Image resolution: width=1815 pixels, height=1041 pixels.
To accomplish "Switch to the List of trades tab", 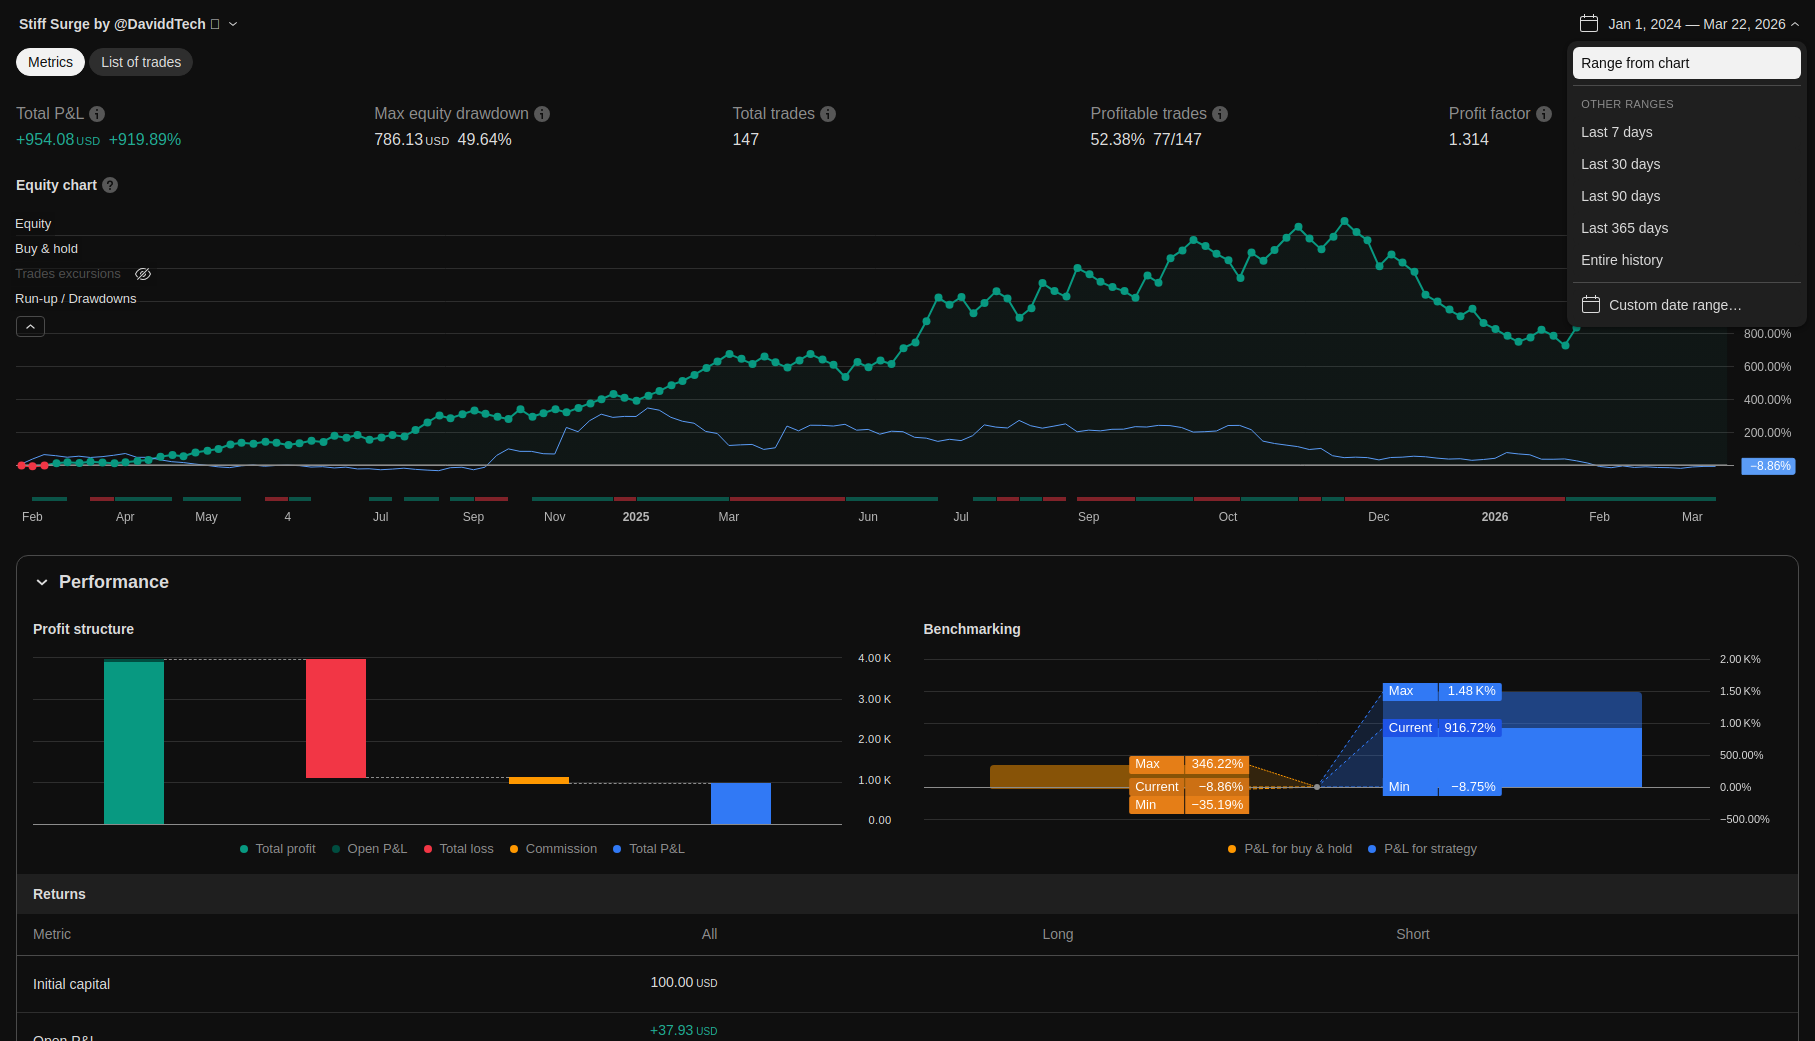I will (x=141, y=62).
